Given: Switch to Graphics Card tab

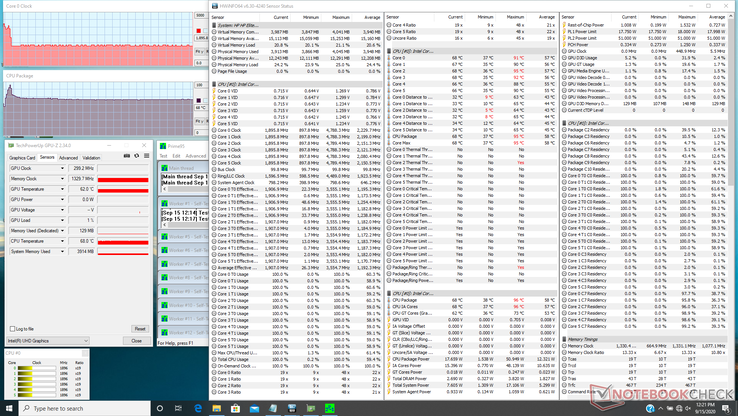Looking at the screenshot, I should pos(22,158).
